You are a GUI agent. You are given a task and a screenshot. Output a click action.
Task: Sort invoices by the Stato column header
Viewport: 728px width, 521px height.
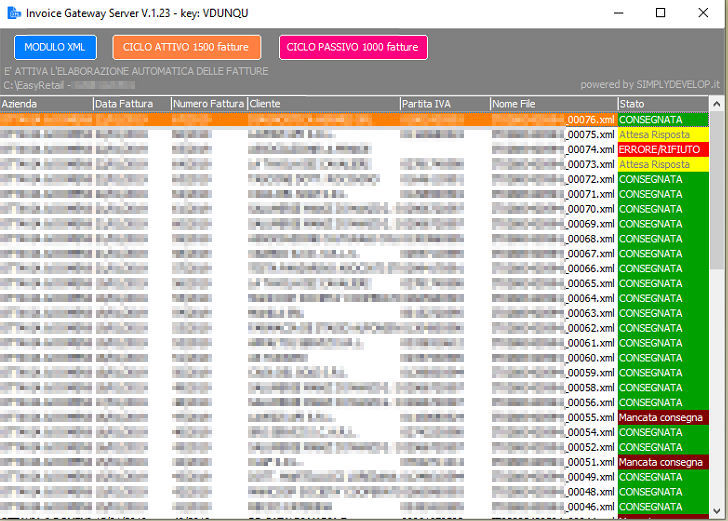tap(660, 104)
